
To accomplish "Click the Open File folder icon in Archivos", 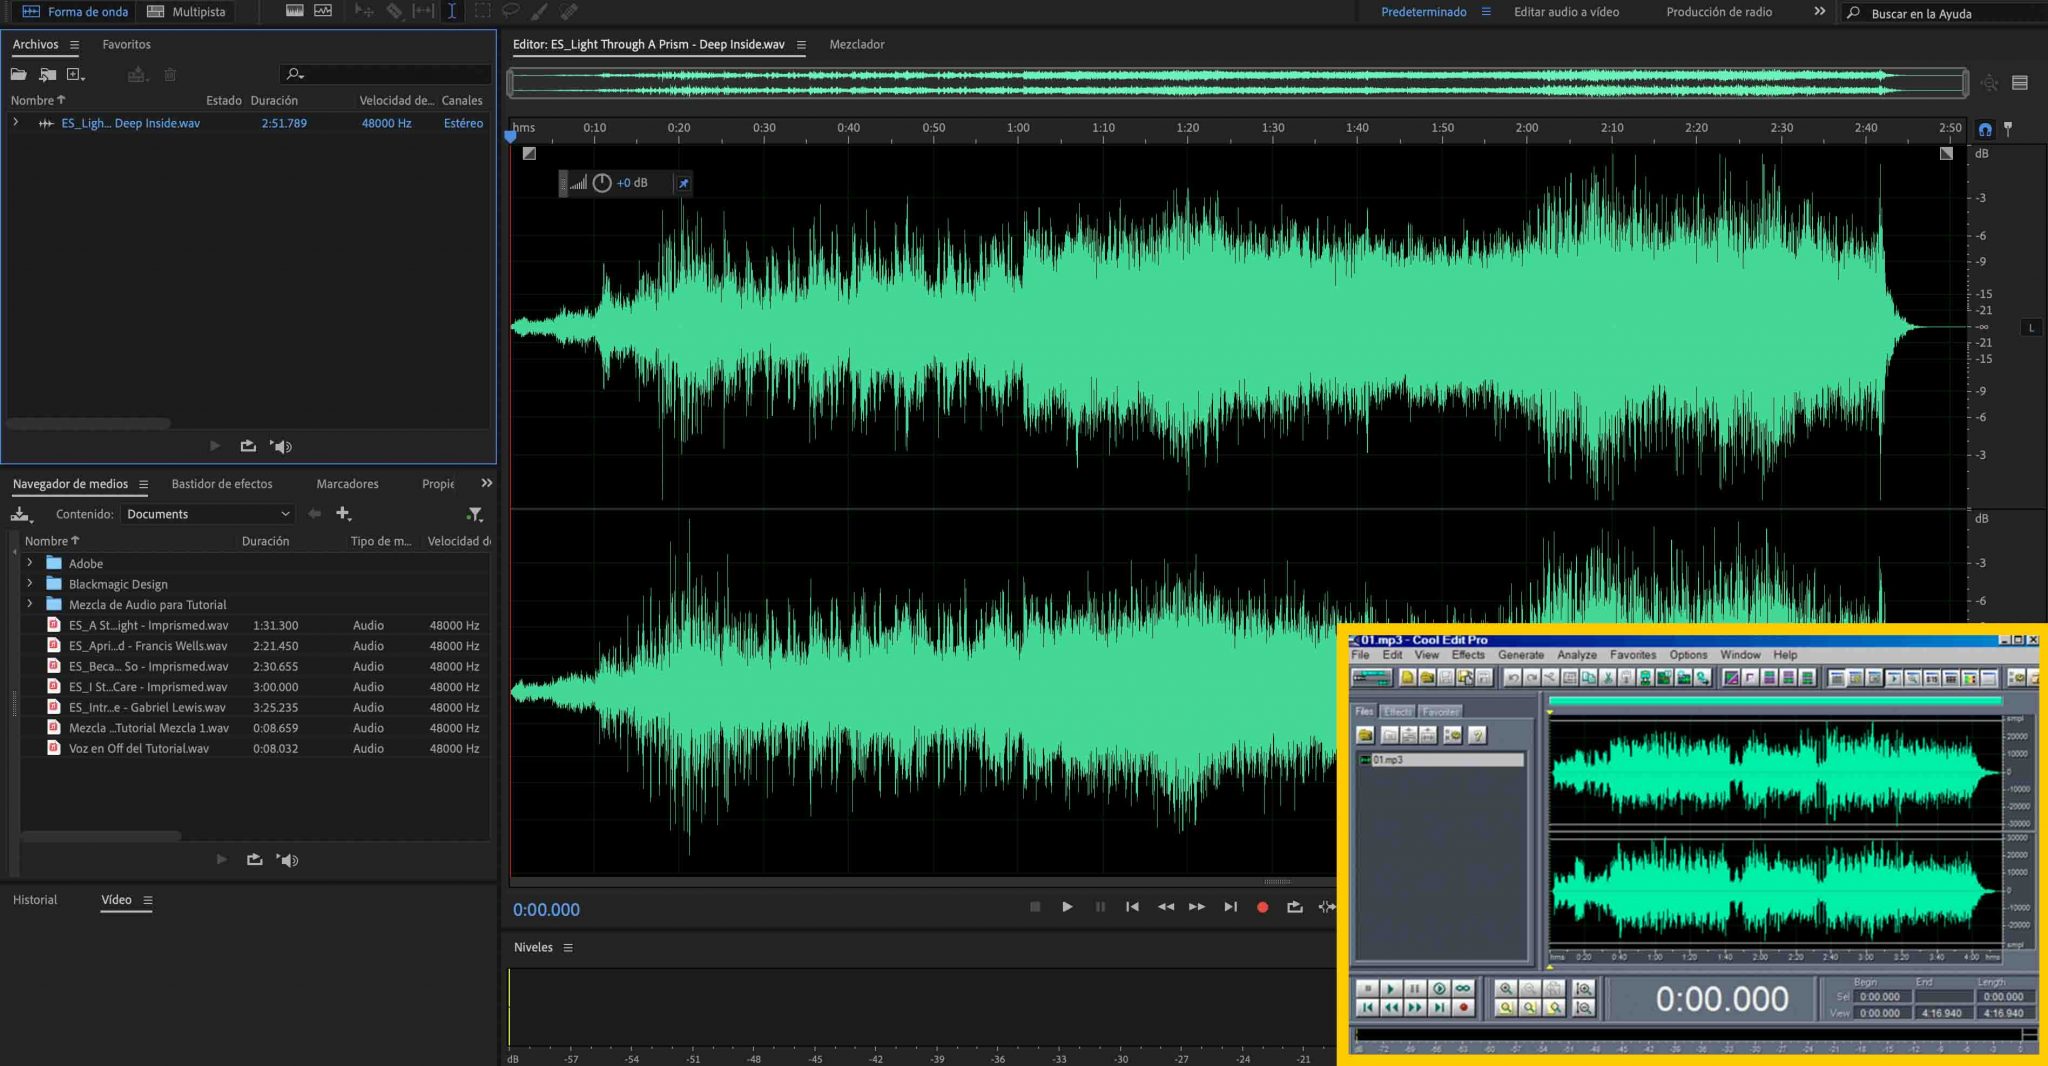I will point(19,75).
